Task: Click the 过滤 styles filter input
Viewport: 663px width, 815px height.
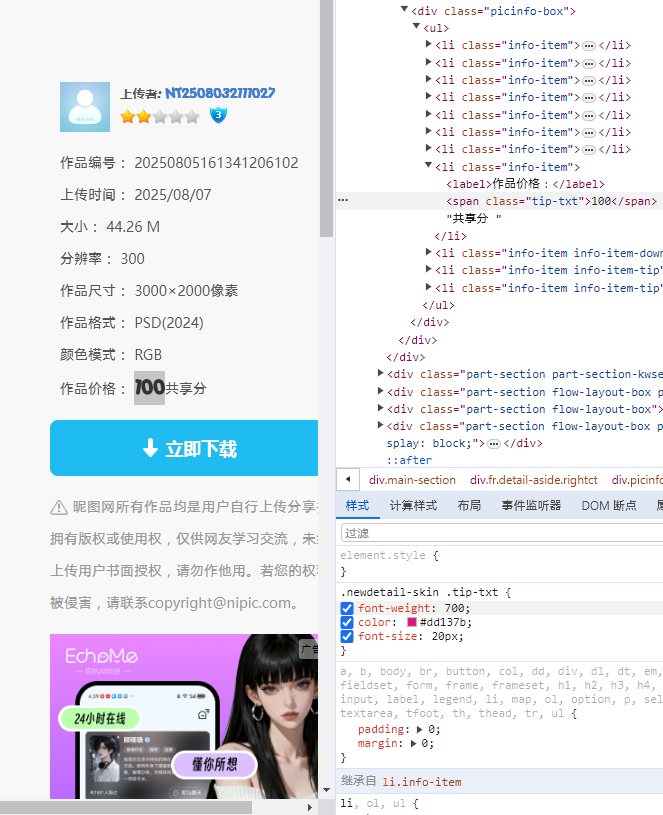Action: point(500,533)
